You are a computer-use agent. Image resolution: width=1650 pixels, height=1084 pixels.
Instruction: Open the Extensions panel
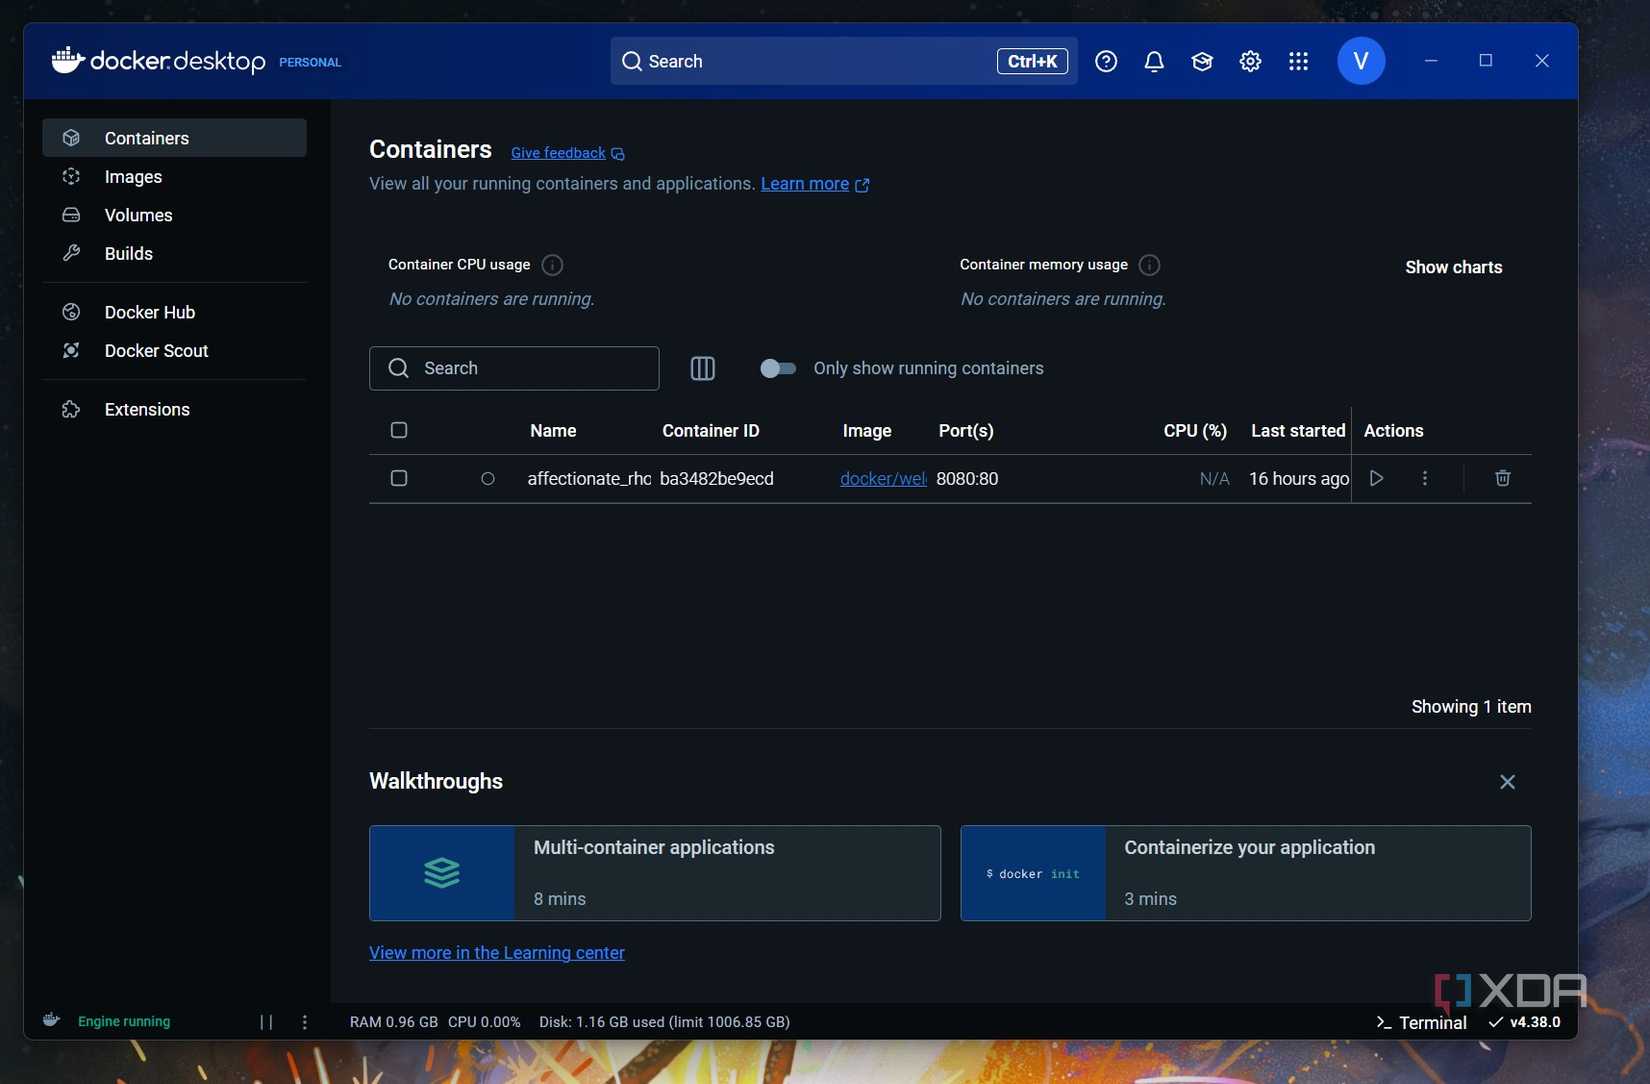coord(147,409)
